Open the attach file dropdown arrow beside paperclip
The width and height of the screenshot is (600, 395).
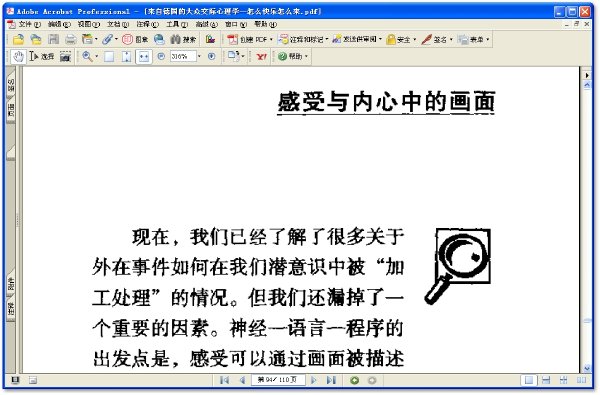[116, 39]
